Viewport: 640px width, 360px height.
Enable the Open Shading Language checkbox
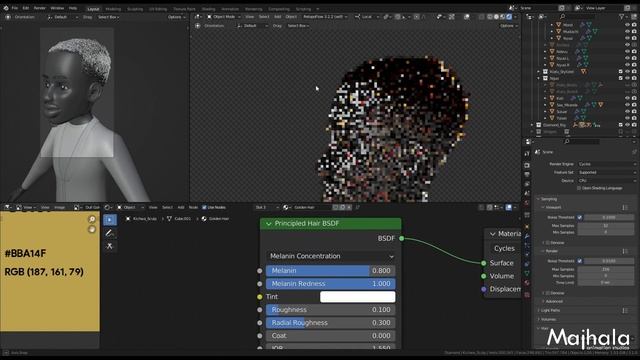click(579, 188)
